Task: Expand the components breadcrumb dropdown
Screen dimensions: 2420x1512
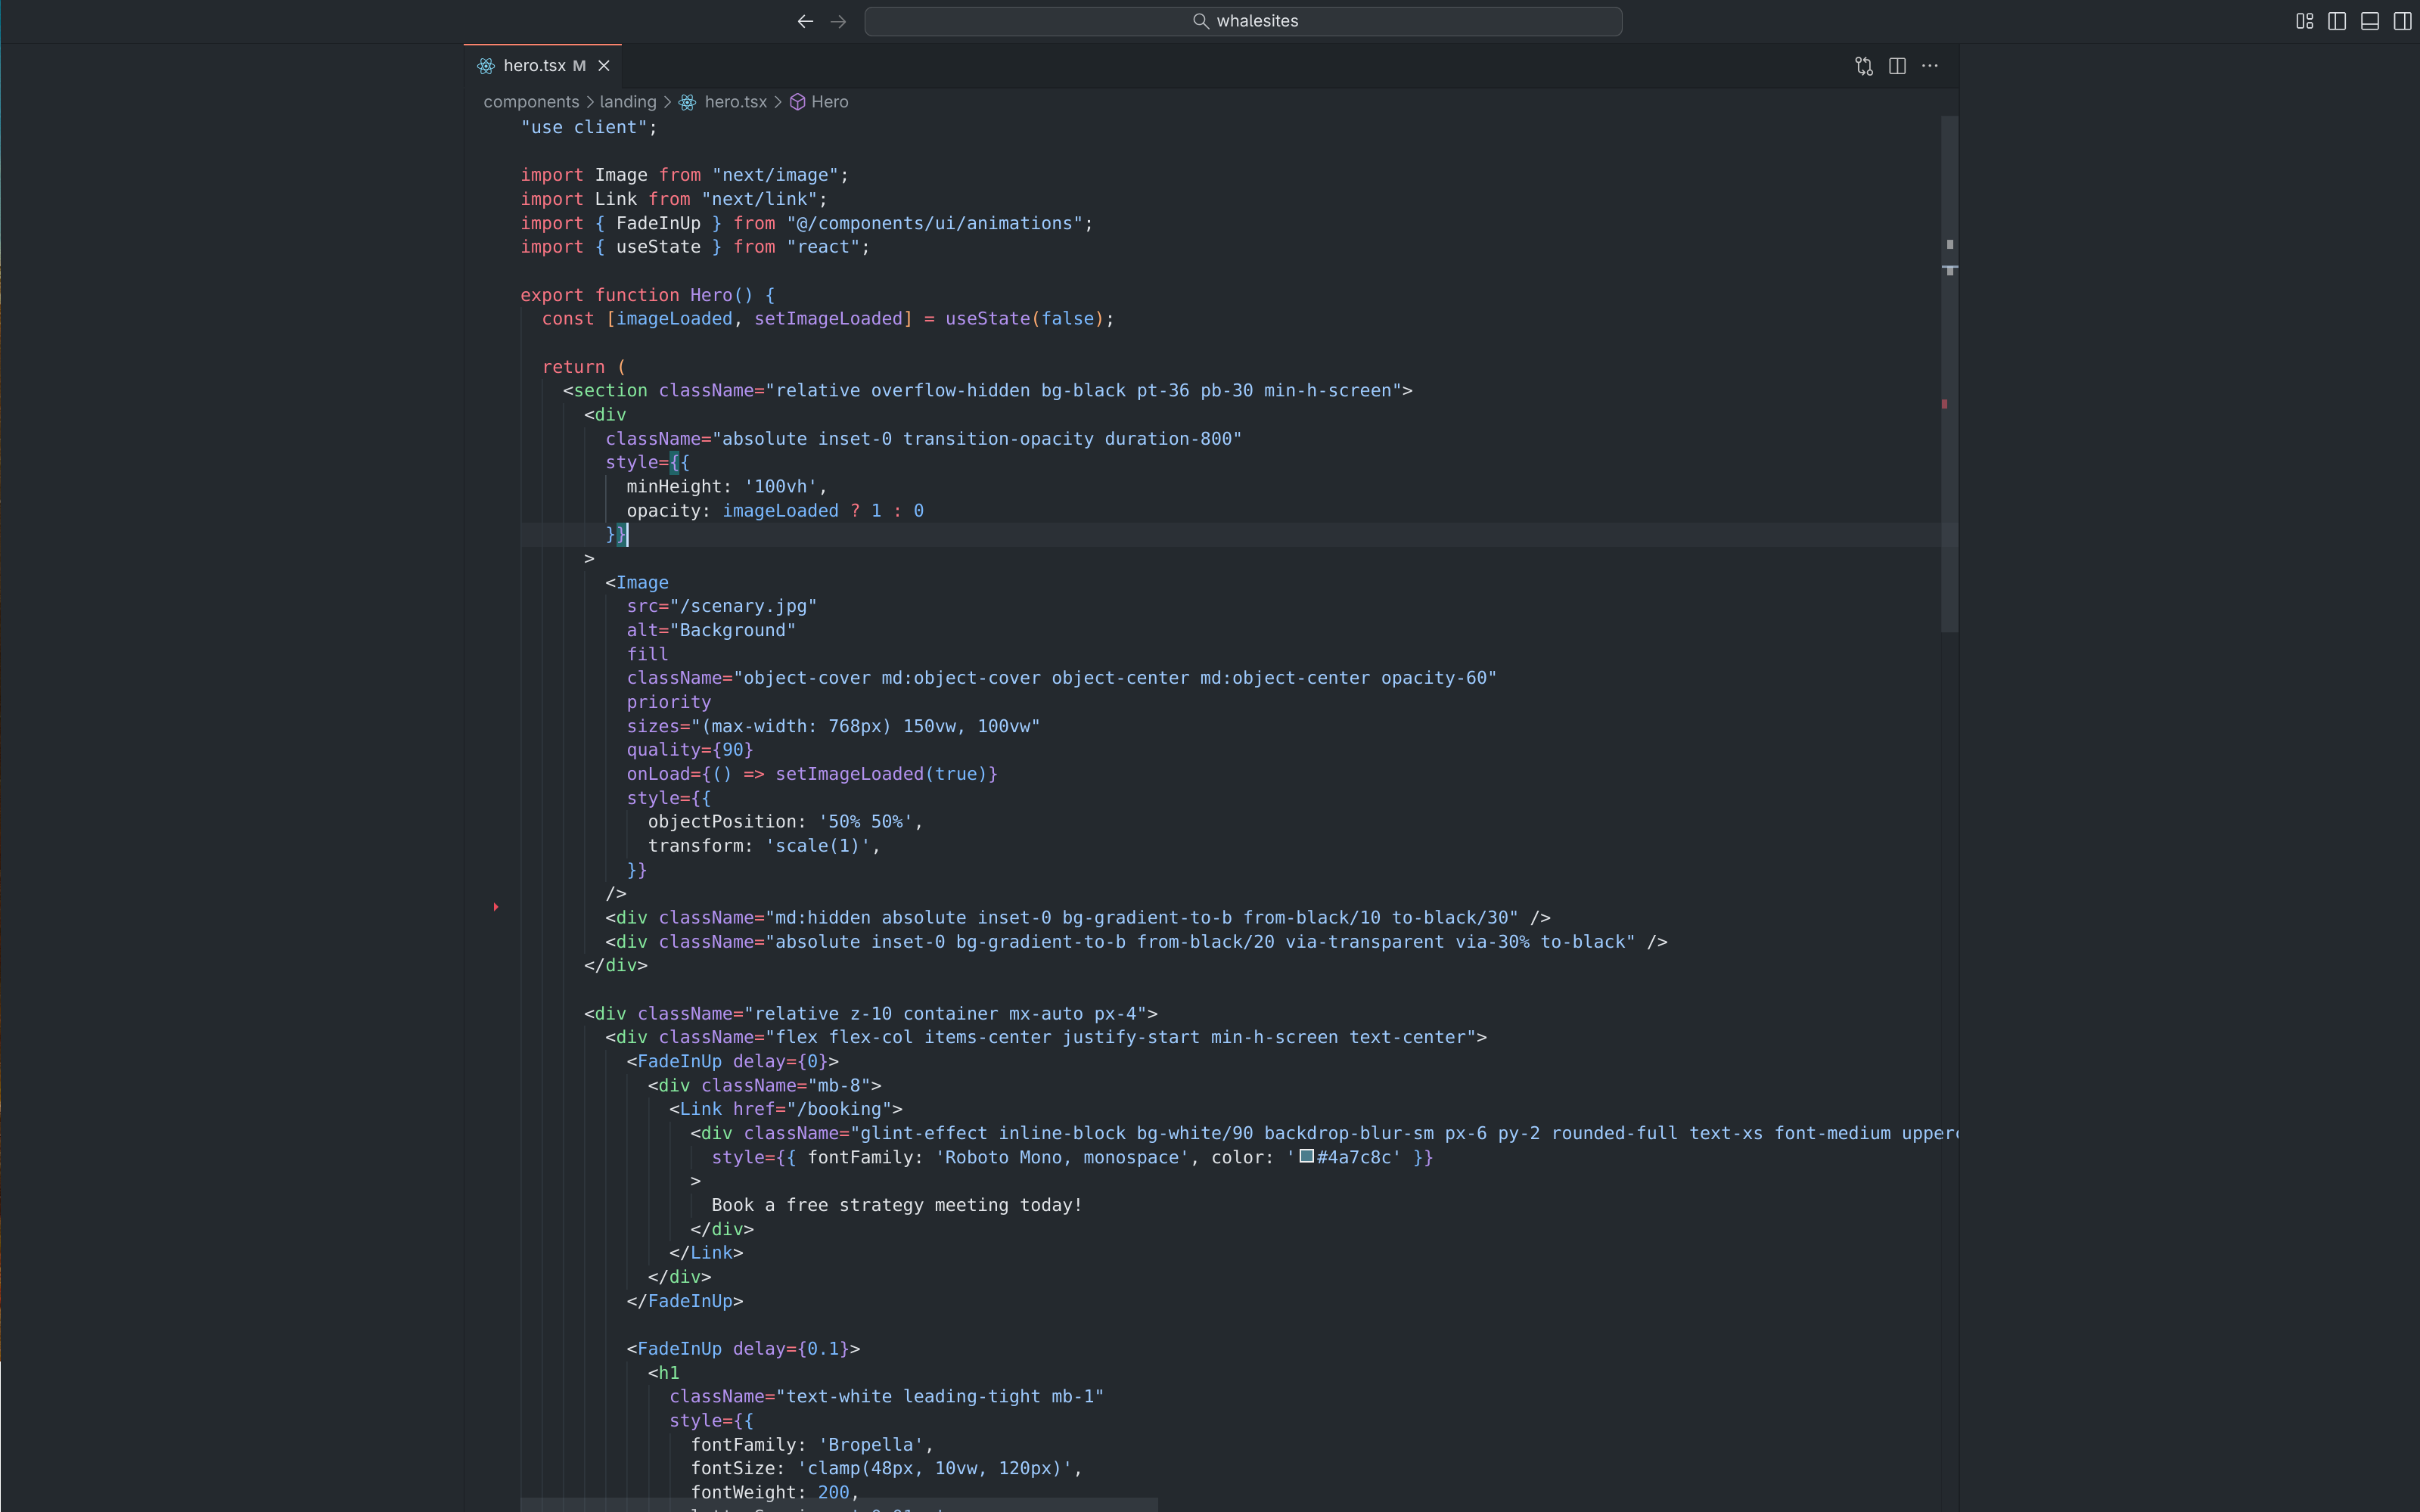Action: (x=531, y=102)
